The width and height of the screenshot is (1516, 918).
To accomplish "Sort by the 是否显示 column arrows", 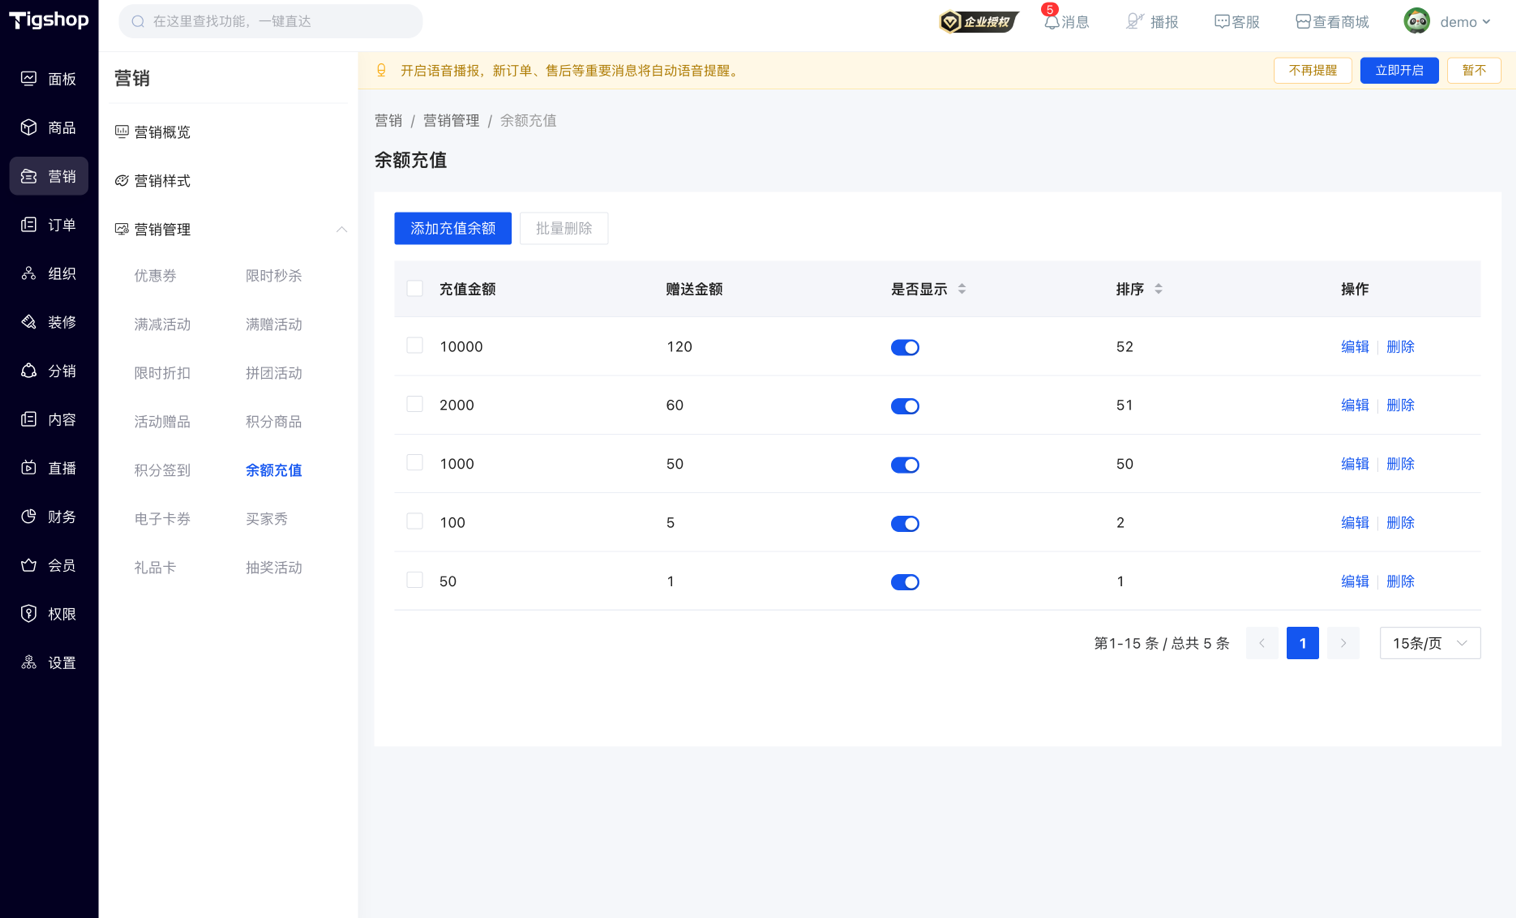I will coord(962,289).
